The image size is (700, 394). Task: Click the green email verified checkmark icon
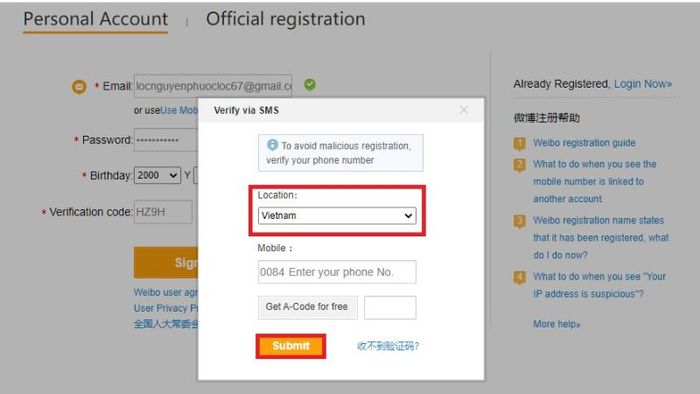(310, 84)
